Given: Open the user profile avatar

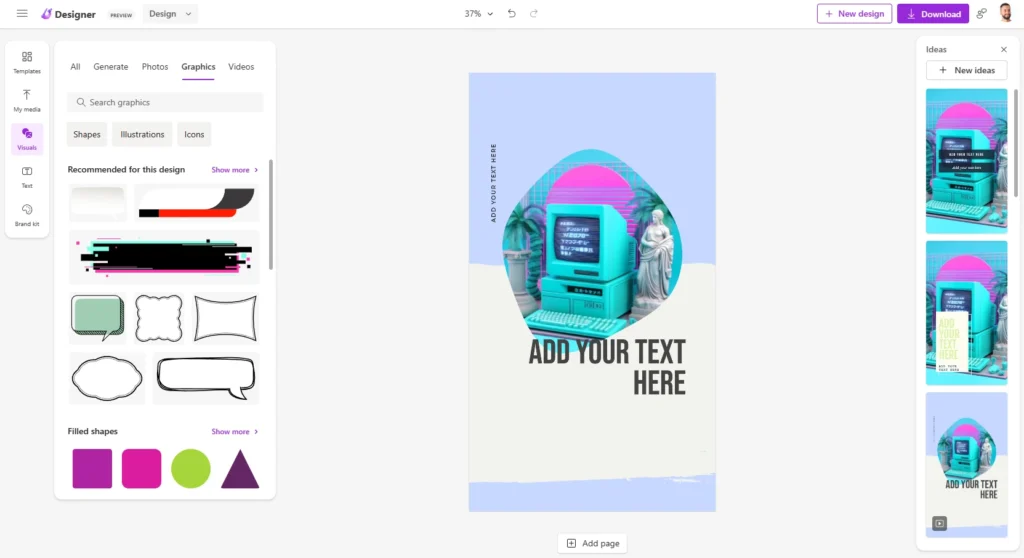Looking at the screenshot, I should tap(1006, 13).
